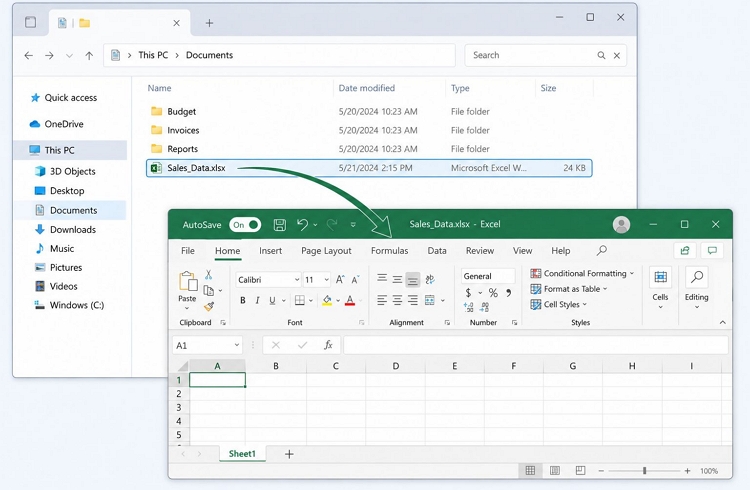The width and height of the screenshot is (750, 490).
Task: Click the Cut scissors icon
Action: 209,275
